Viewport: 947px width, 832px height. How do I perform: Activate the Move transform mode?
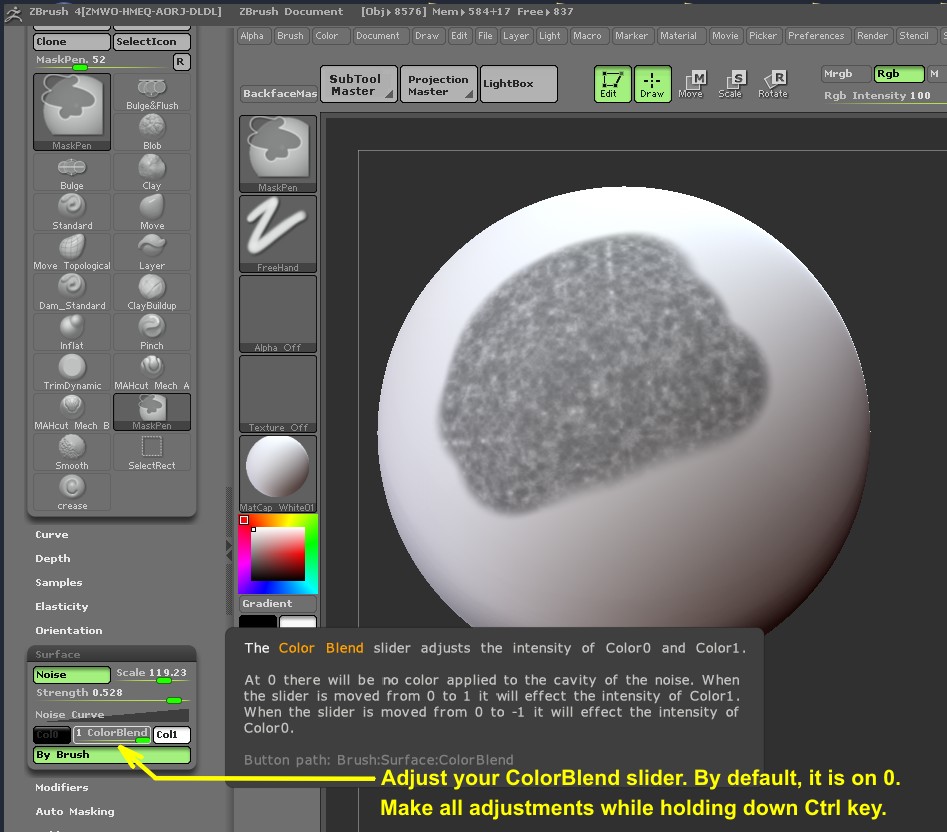pyautogui.click(x=691, y=84)
